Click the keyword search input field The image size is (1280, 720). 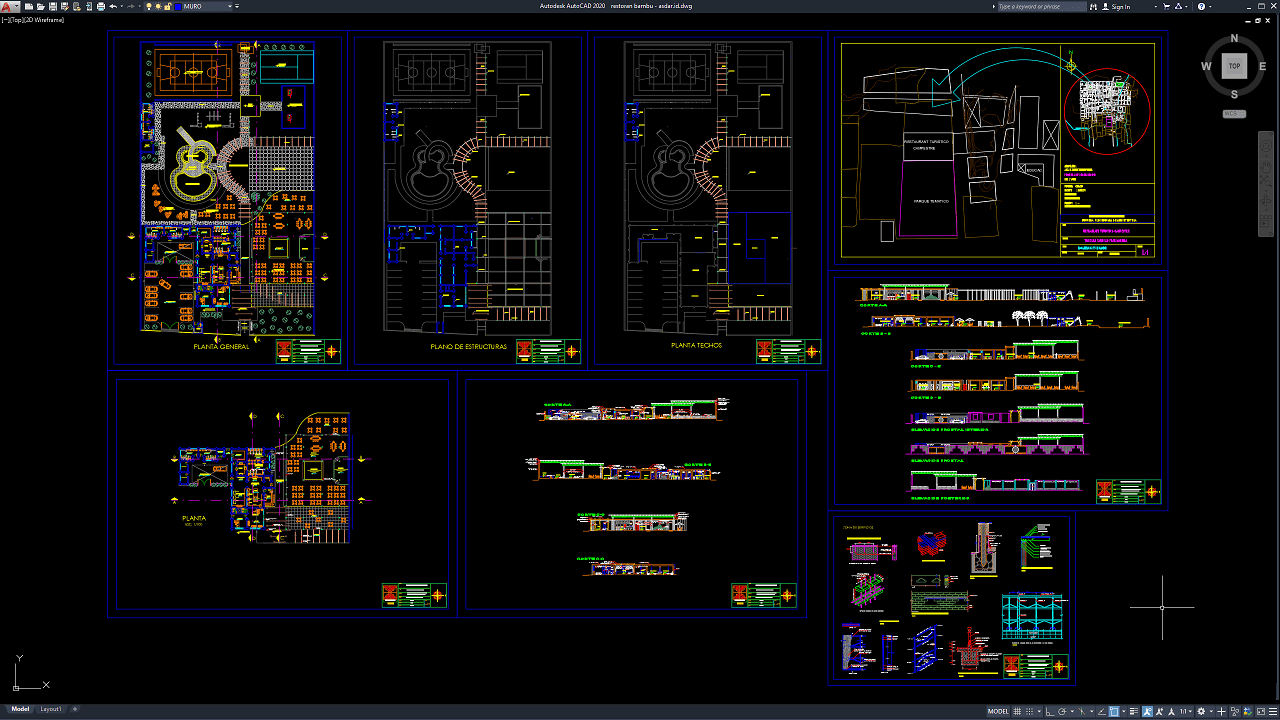tap(1041, 6)
